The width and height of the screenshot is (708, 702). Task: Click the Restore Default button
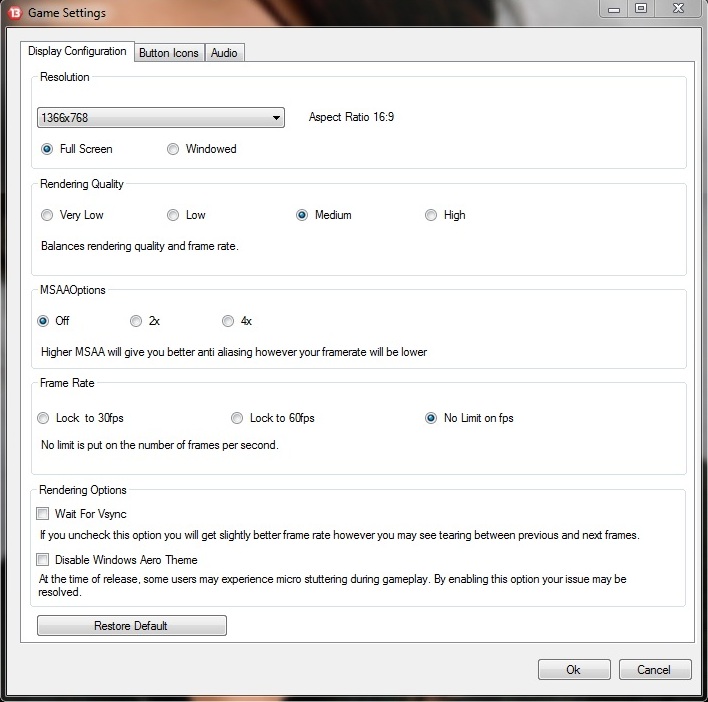tap(132, 626)
